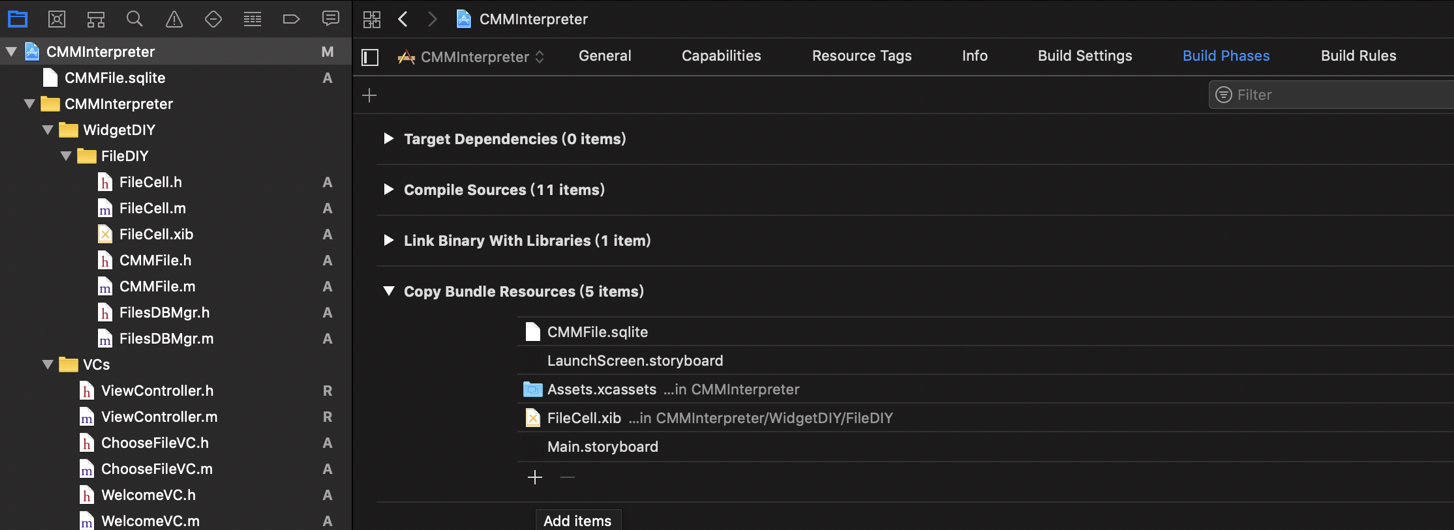This screenshot has width=1454, height=530.
Task: Select the FileDIY folder row
Action: click(x=176, y=156)
